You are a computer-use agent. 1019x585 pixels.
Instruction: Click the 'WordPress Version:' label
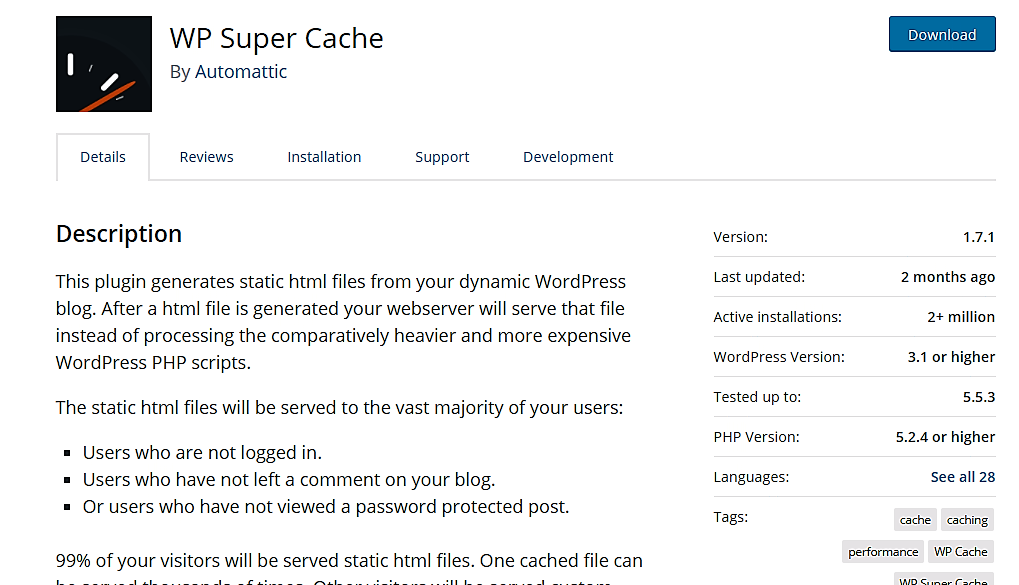tap(779, 358)
